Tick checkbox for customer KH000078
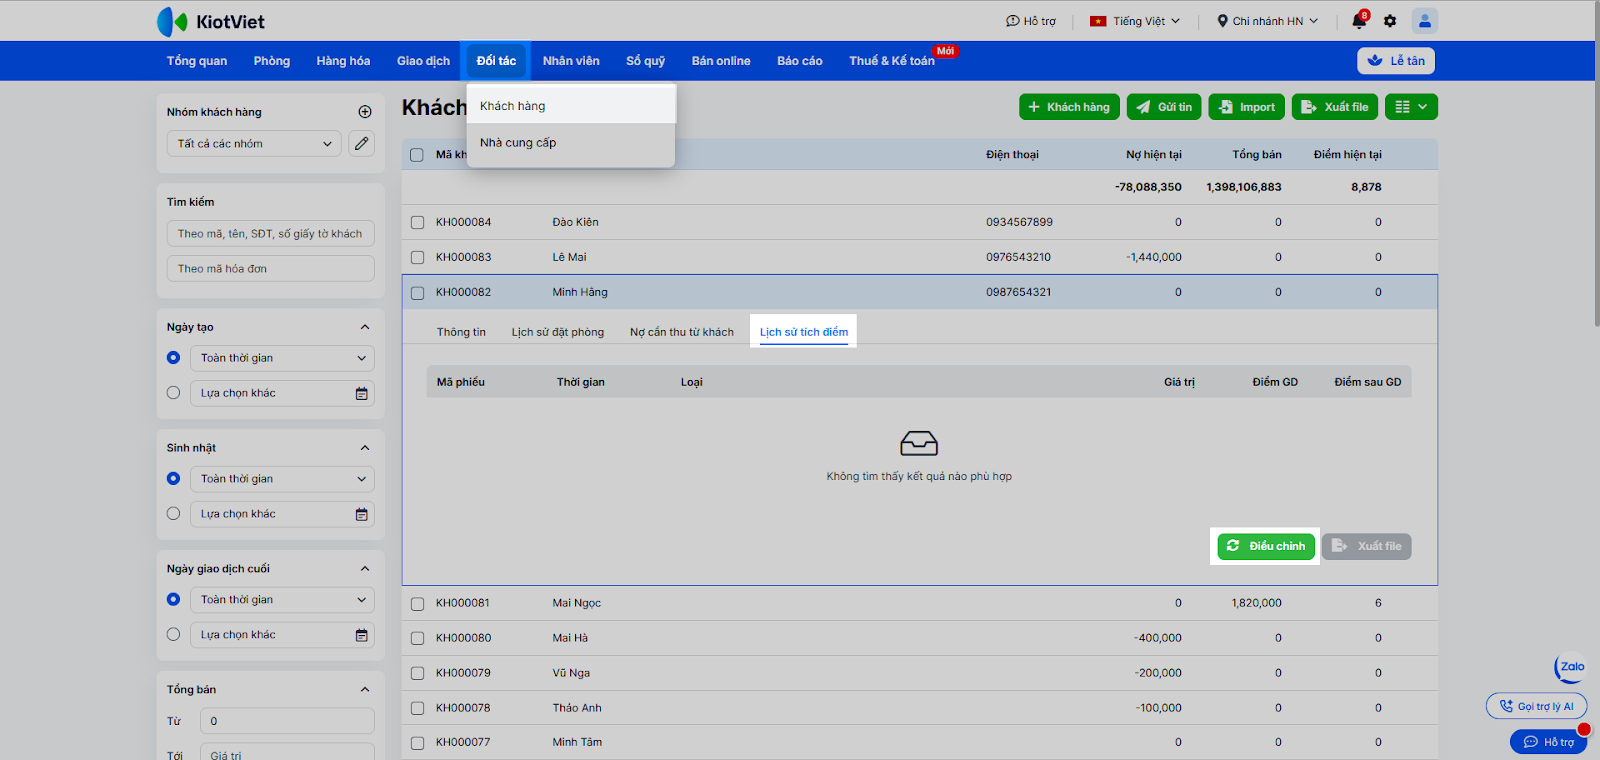This screenshot has height=760, width=1600. pyautogui.click(x=417, y=709)
